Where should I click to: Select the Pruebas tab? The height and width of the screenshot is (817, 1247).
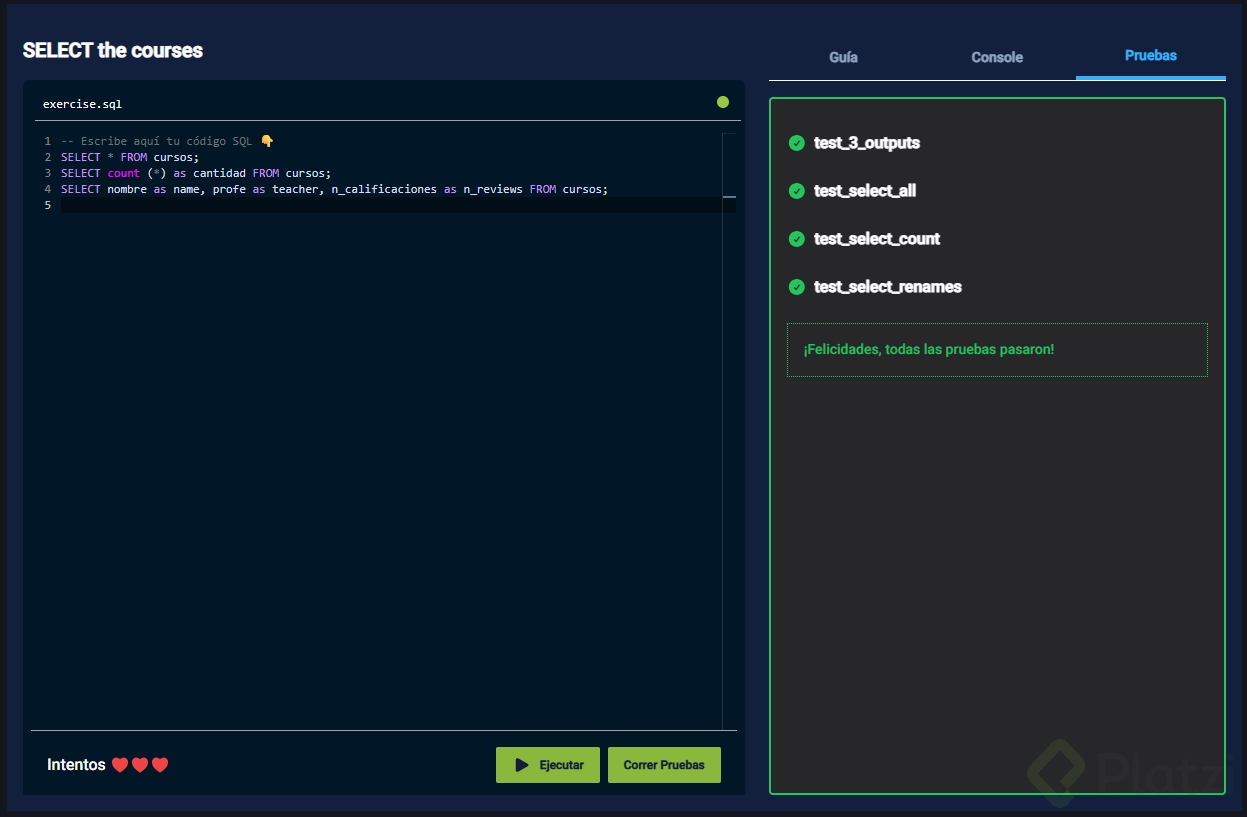pyautogui.click(x=1150, y=56)
